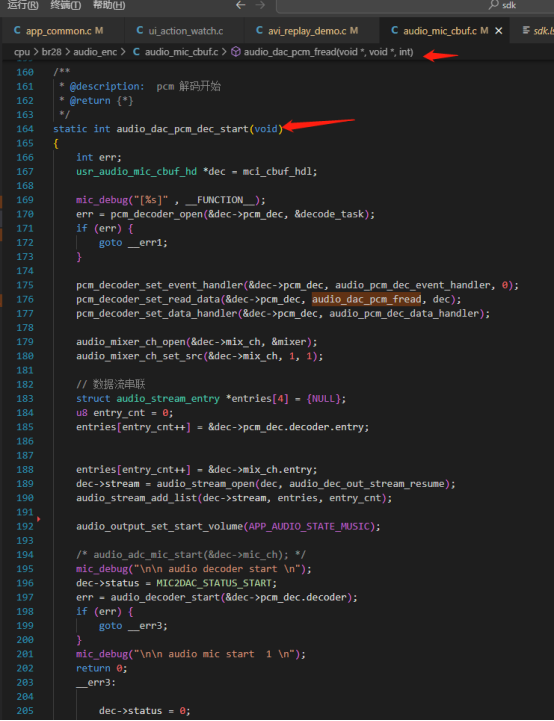This screenshot has width=554, height=721.
Task: Click audio_mixer_ch_open on line 179
Action: click(131, 342)
